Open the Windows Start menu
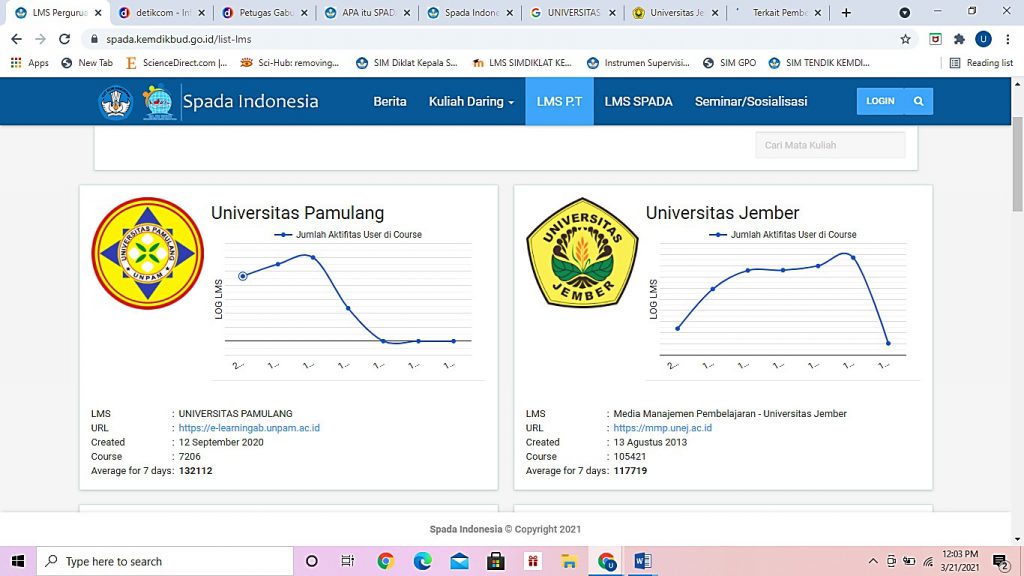 [18, 561]
